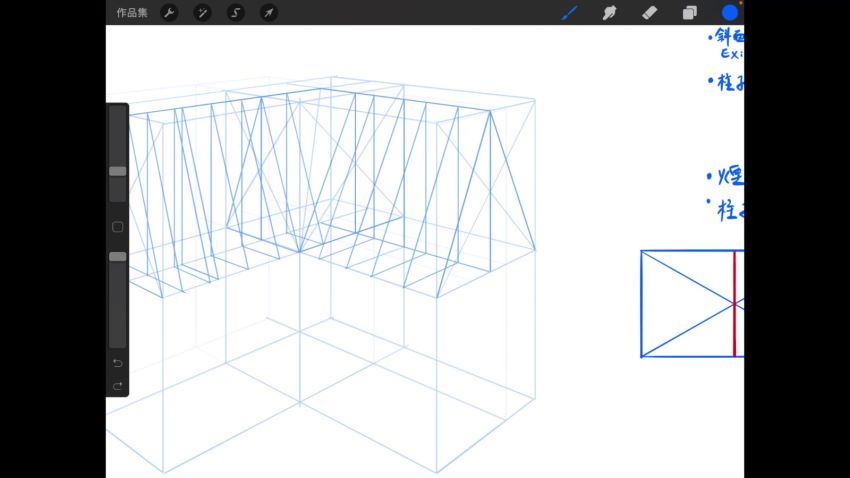The image size is (850, 478).
Task: Tap the square modify button in sidebar
Action: 118,227
